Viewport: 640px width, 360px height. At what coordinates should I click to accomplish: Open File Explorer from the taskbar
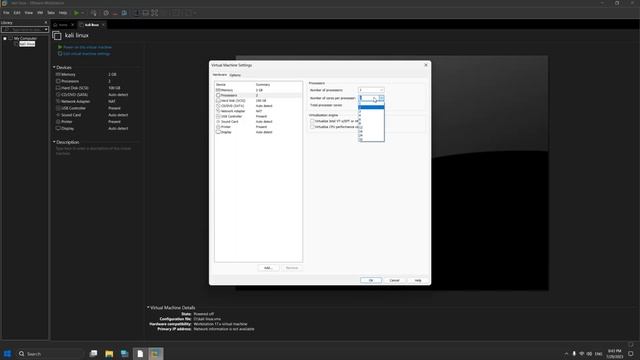tap(109, 353)
